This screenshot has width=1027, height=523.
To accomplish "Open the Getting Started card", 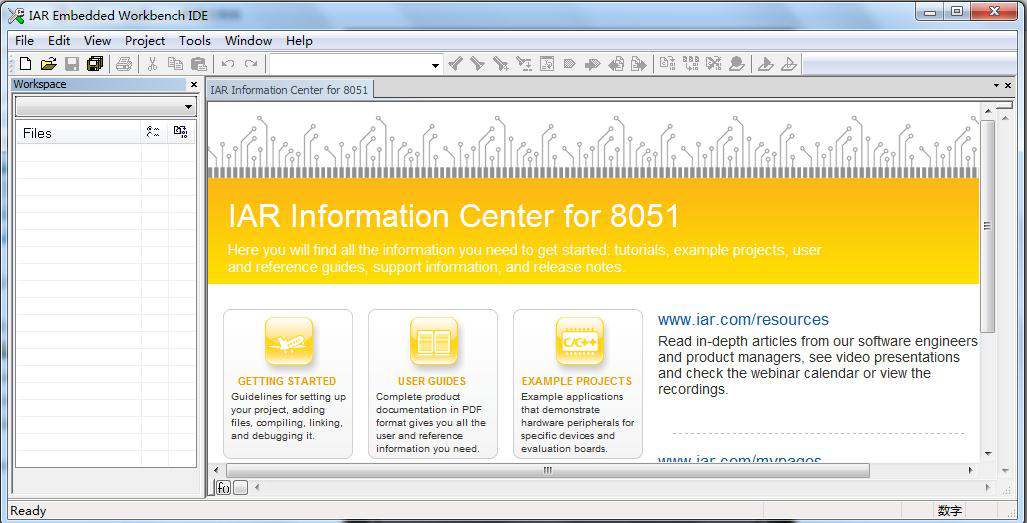I will [288, 384].
